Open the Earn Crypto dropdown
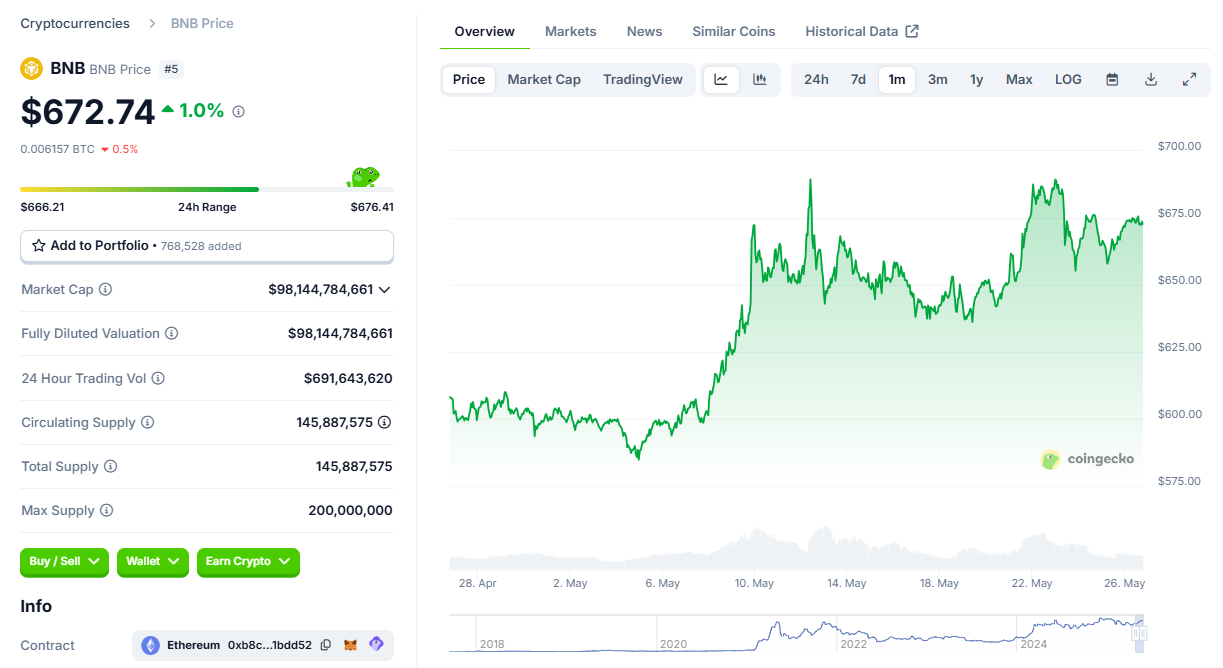Viewport: 1223px width, 668px height. click(248, 562)
